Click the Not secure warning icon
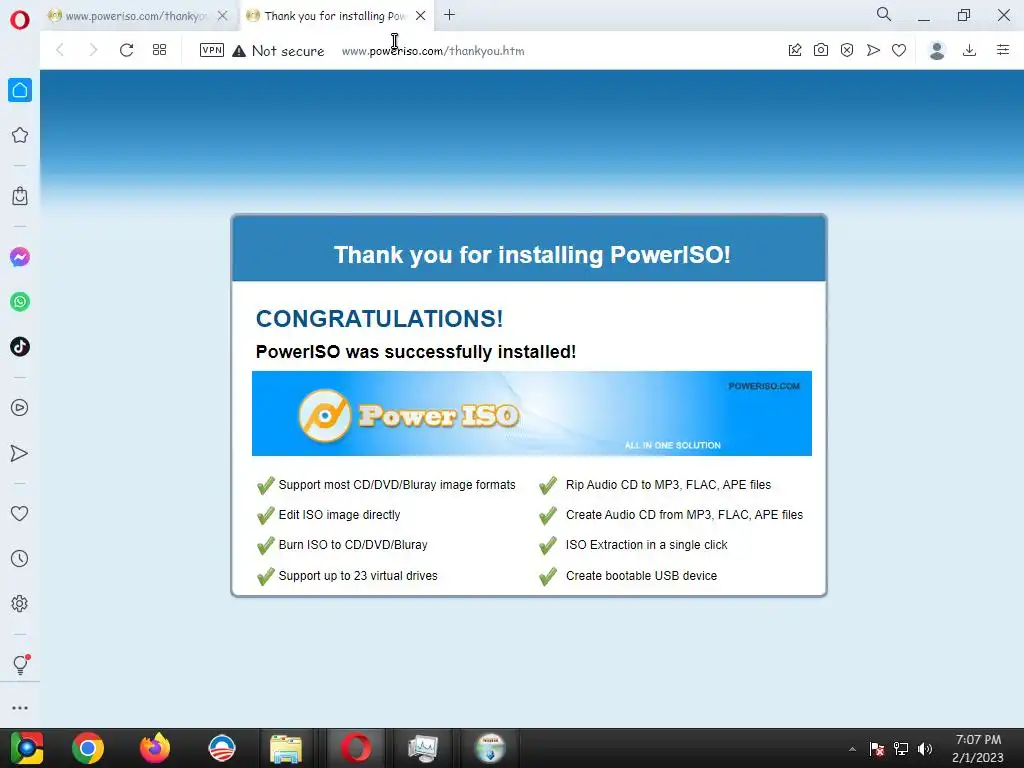Viewport: 1024px width, 768px height. 239,51
